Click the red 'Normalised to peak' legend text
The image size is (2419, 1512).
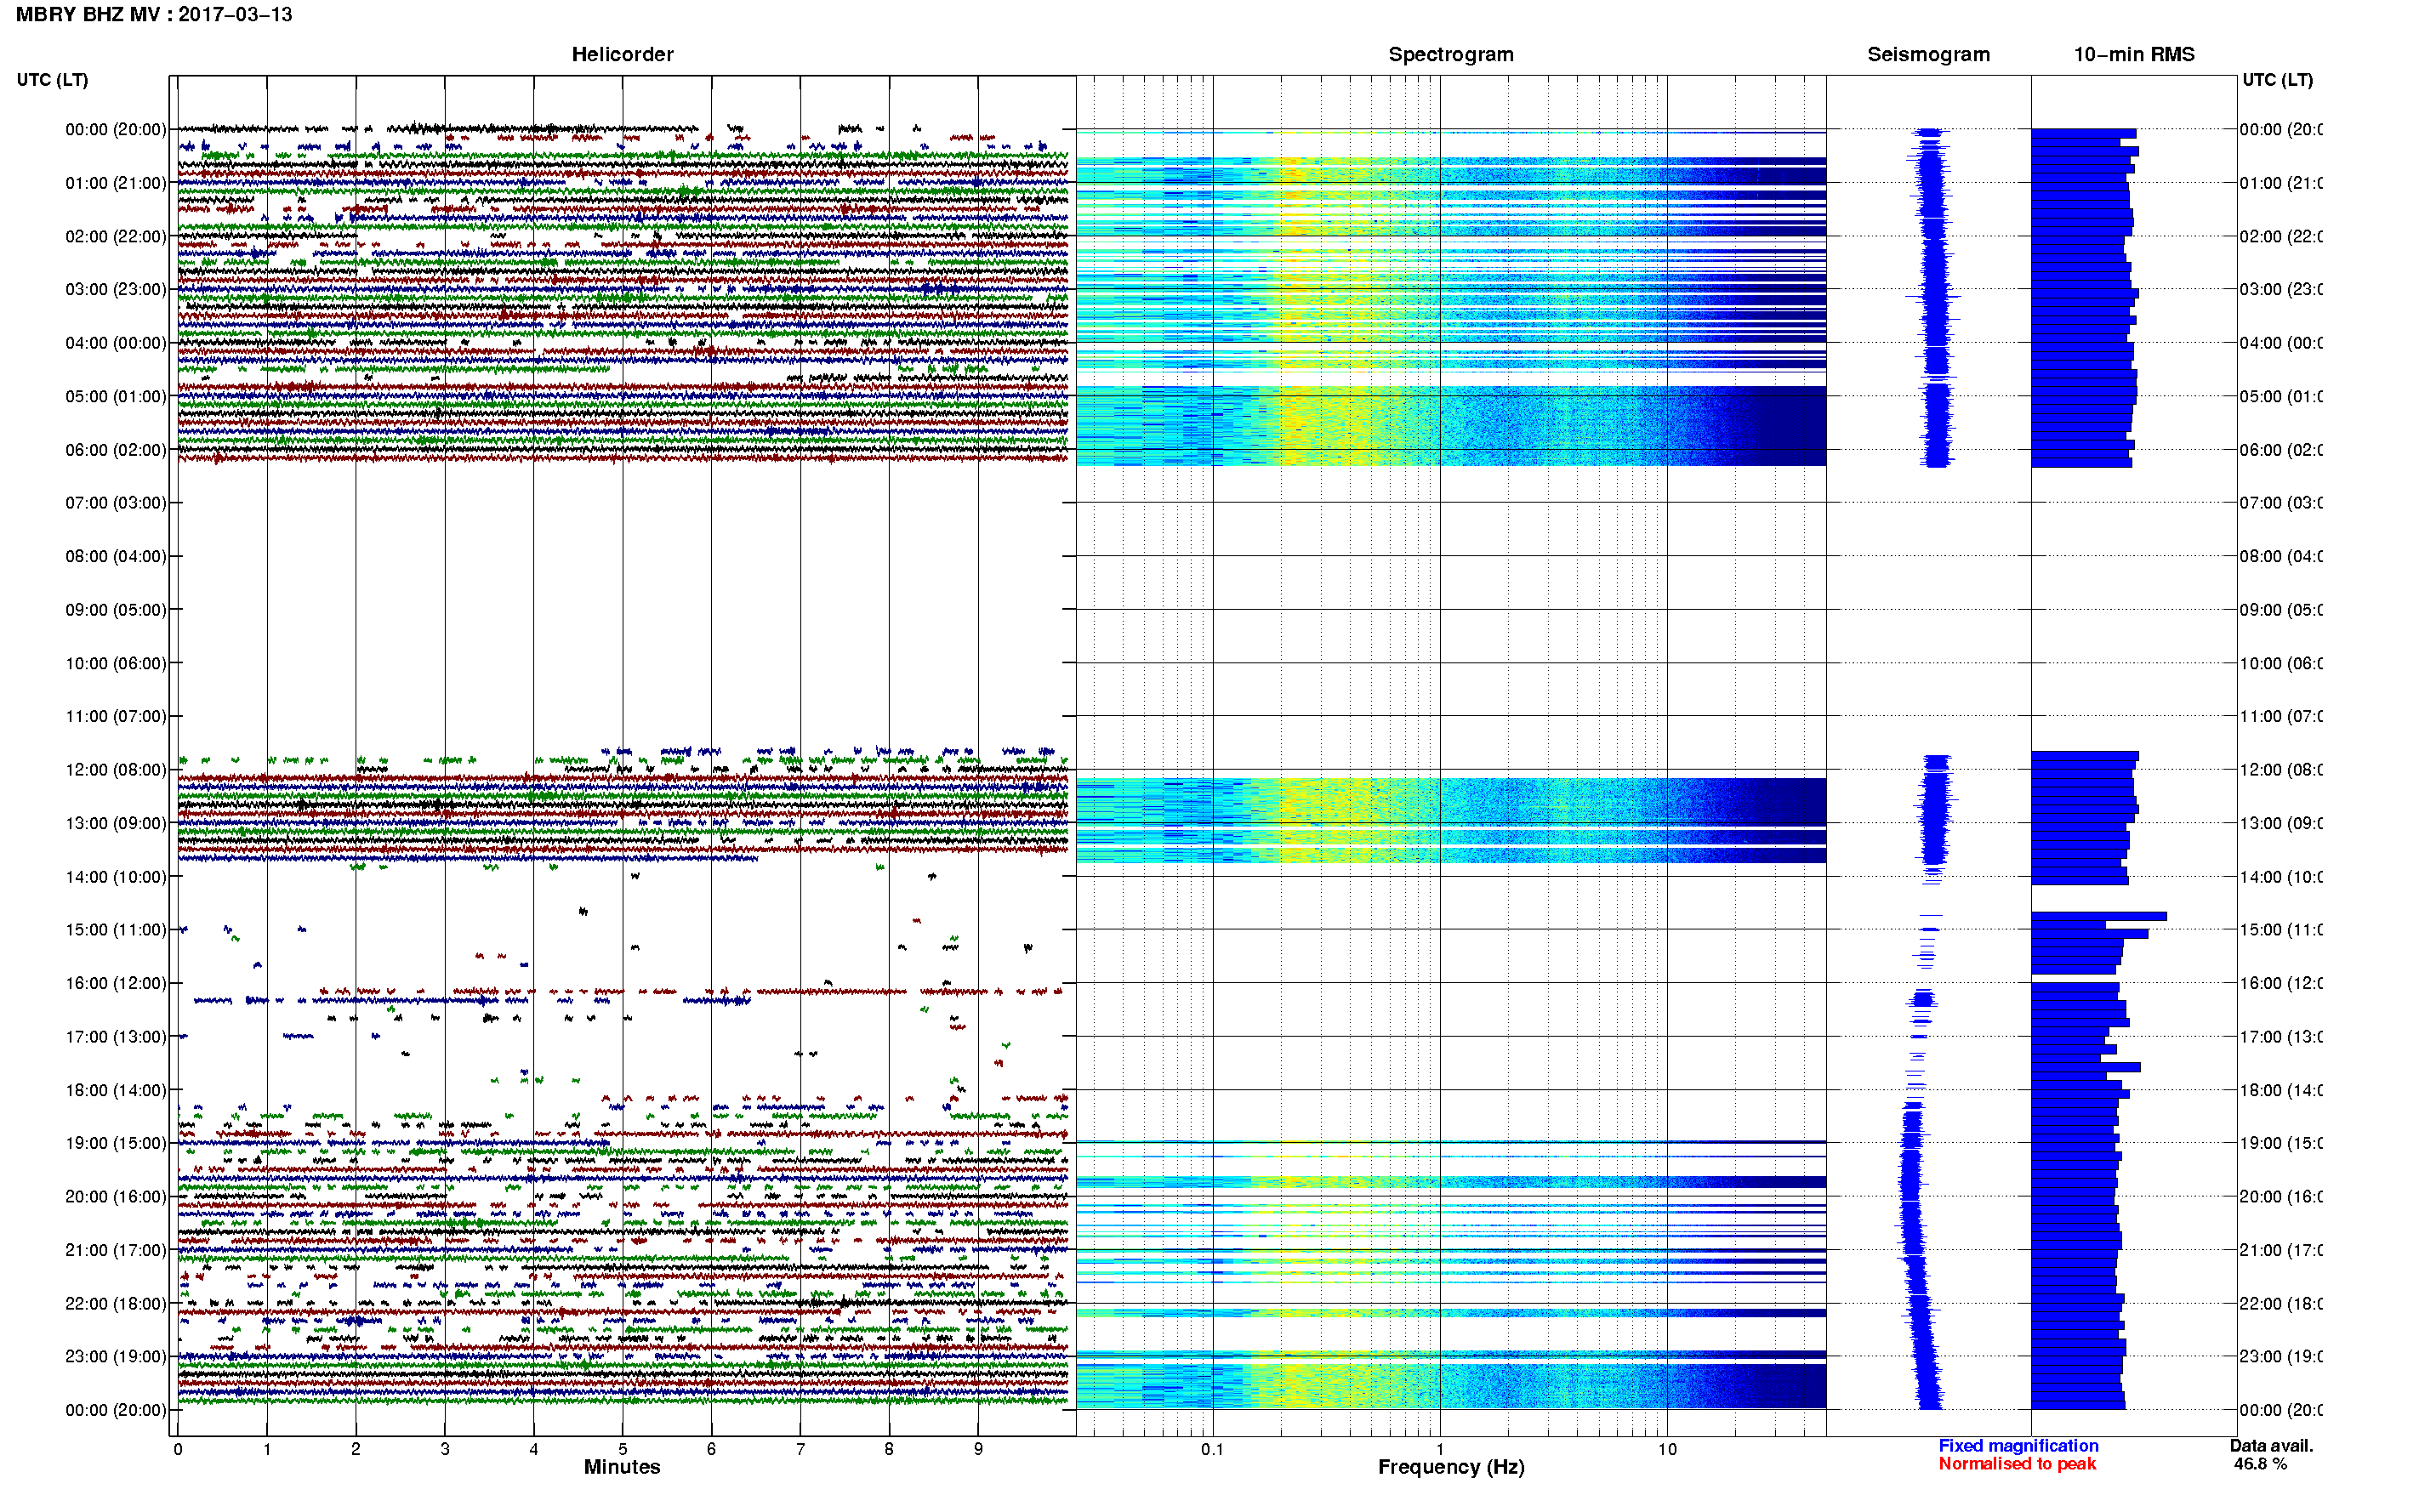click(2017, 1464)
